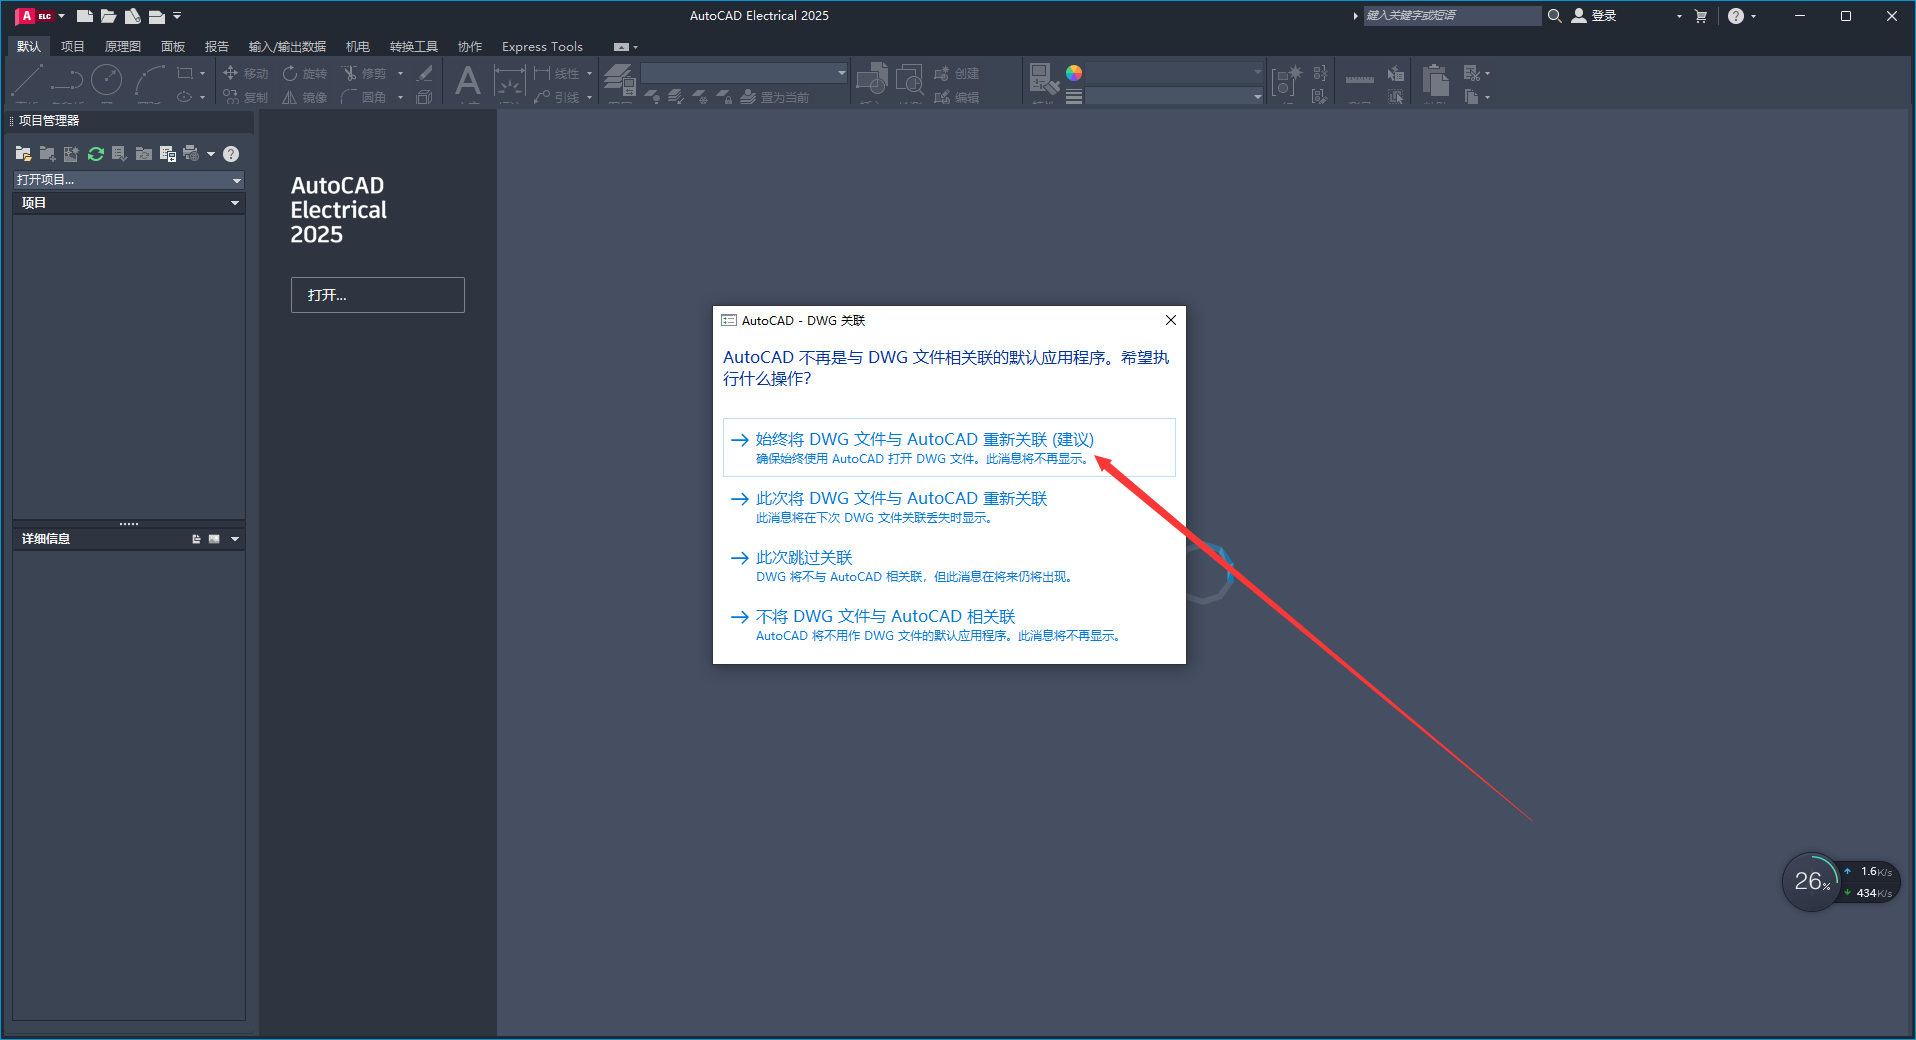Click the shopping cart icon in title bar
This screenshot has width=1916, height=1040.
coord(1701,16)
